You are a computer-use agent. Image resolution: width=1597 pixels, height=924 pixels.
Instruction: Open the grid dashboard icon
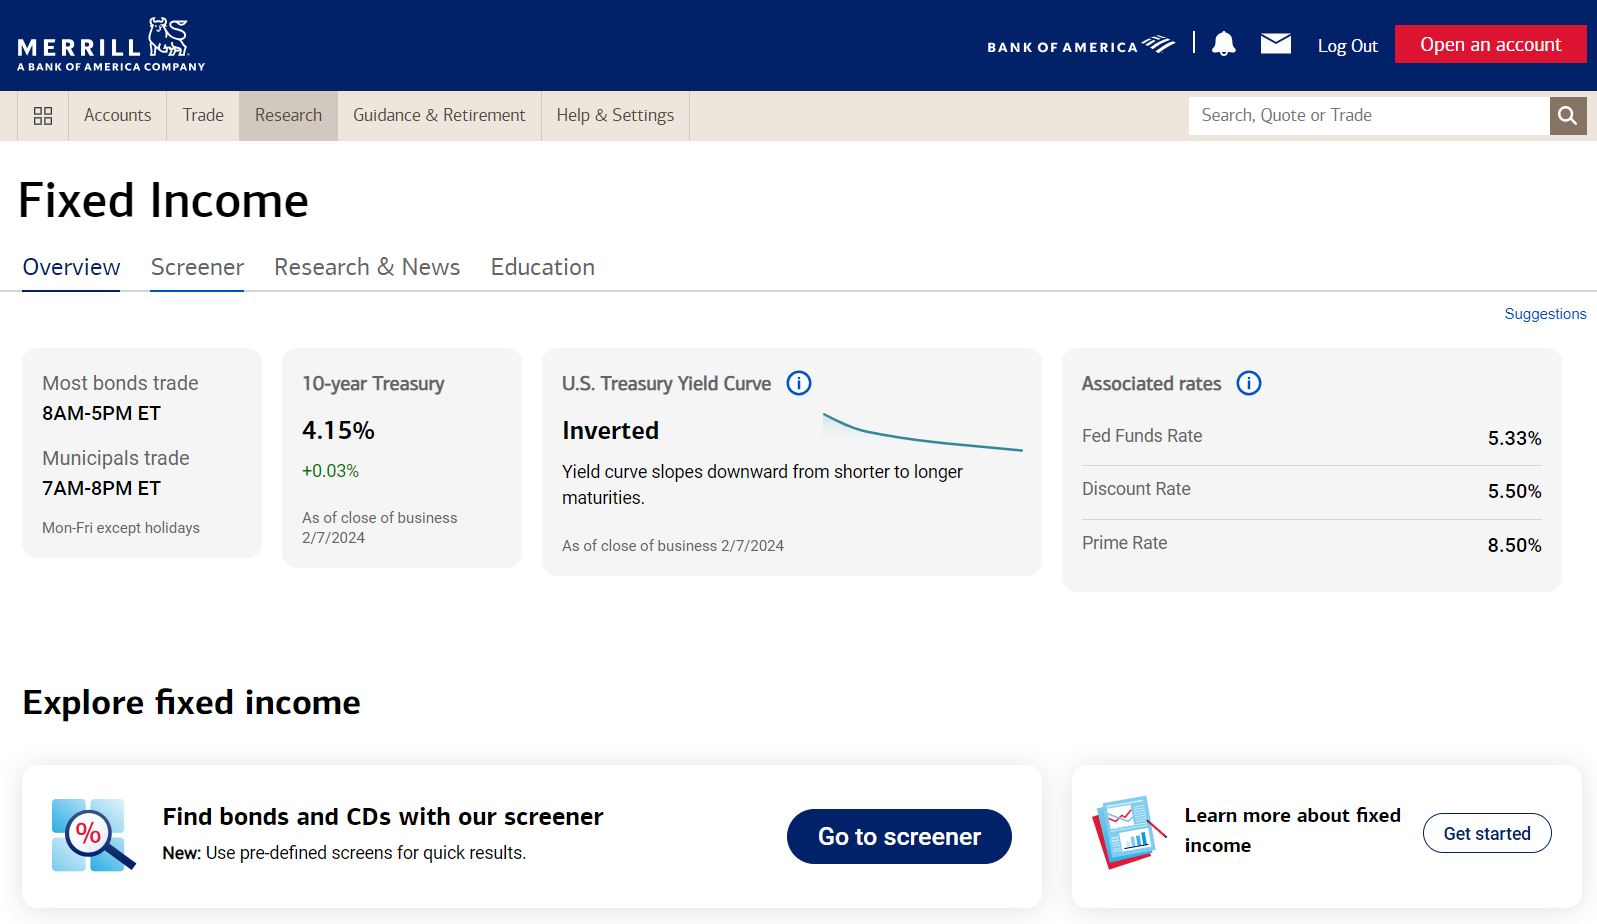click(x=43, y=116)
